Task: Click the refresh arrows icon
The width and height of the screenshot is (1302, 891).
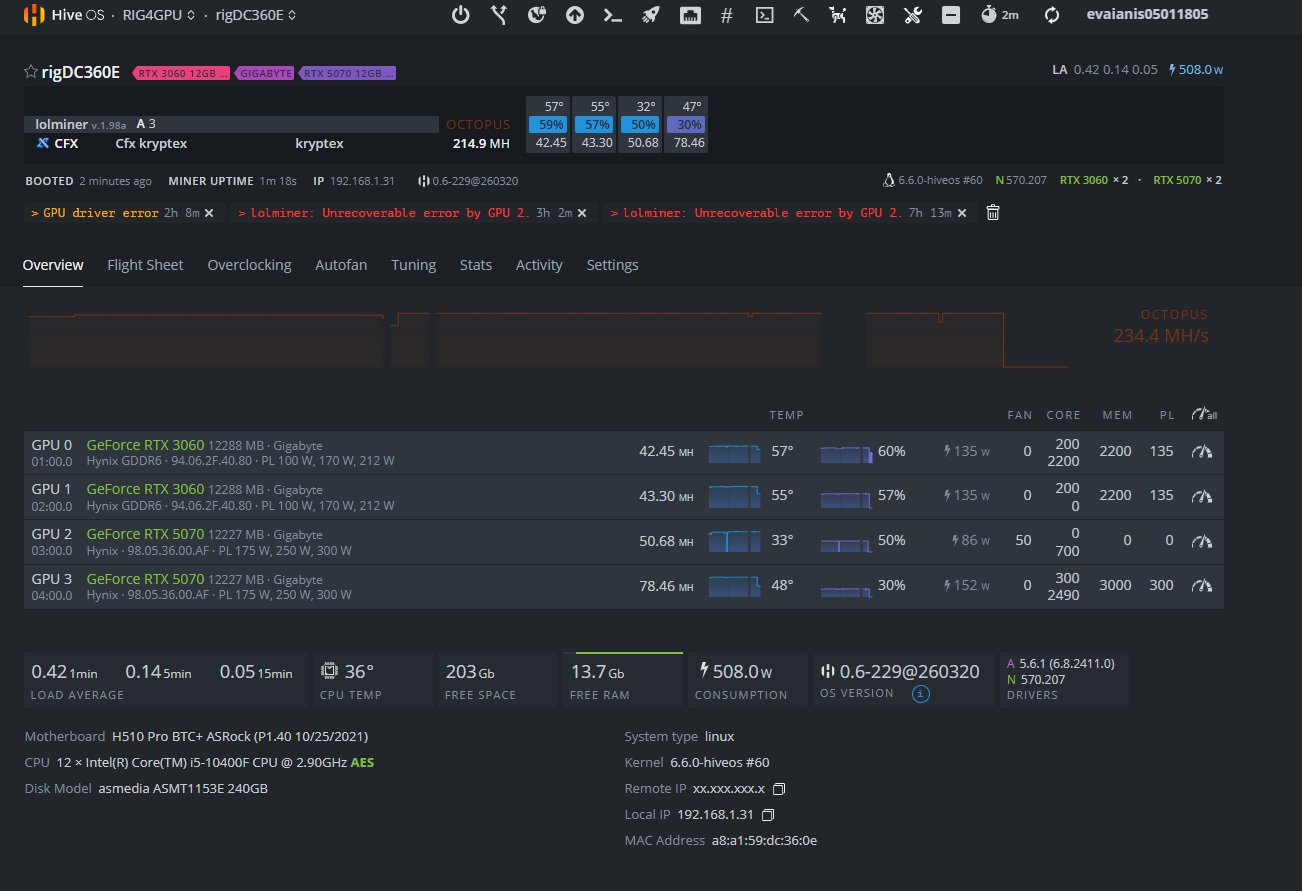Action: click(1051, 15)
